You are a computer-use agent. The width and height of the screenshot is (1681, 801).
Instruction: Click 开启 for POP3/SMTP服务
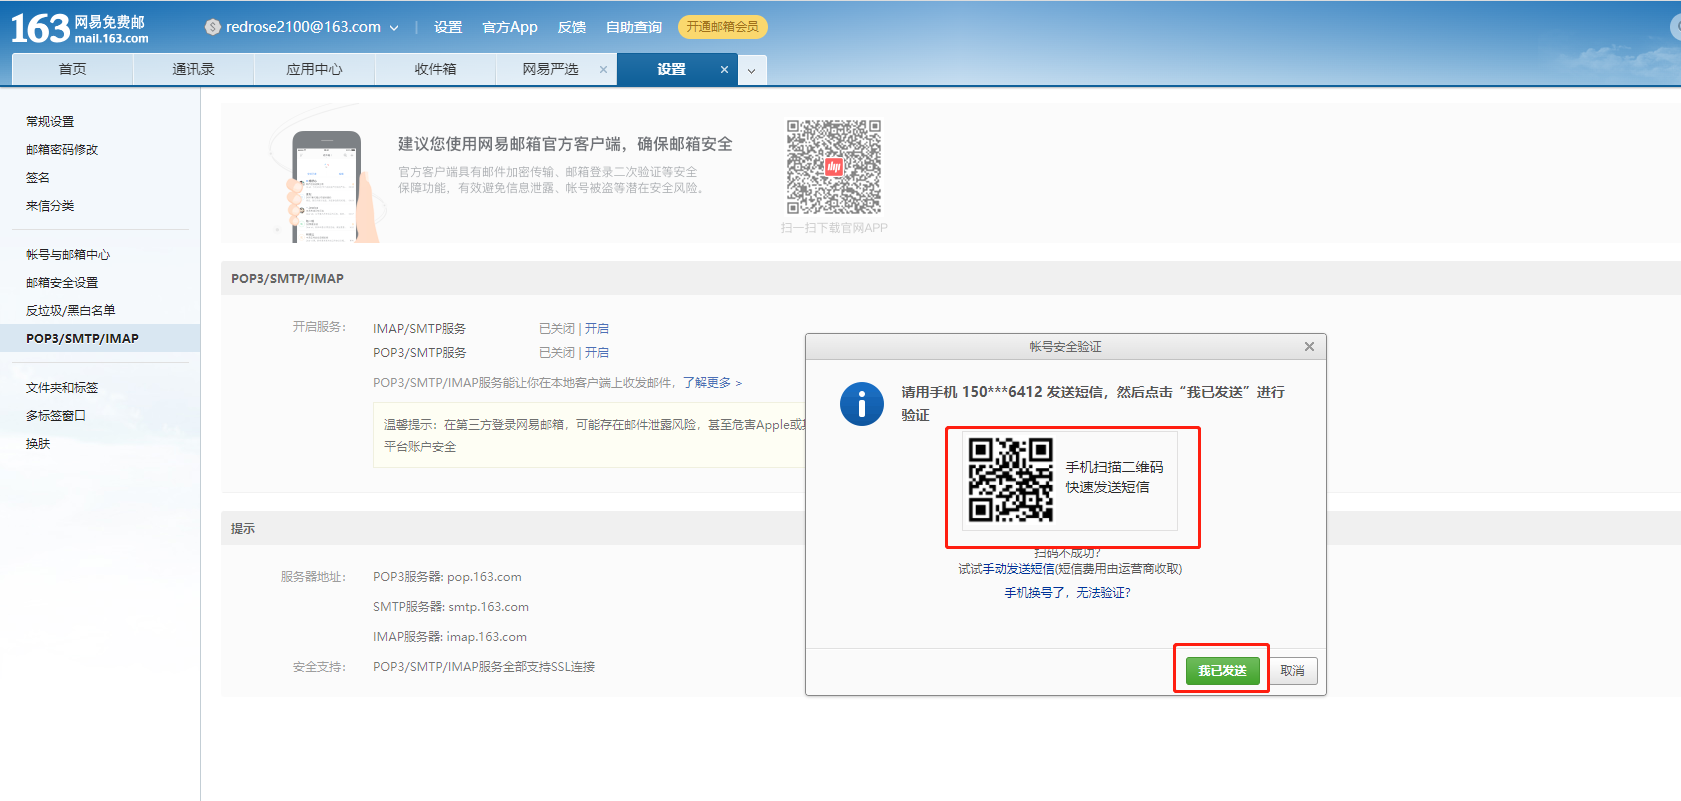click(597, 352)
